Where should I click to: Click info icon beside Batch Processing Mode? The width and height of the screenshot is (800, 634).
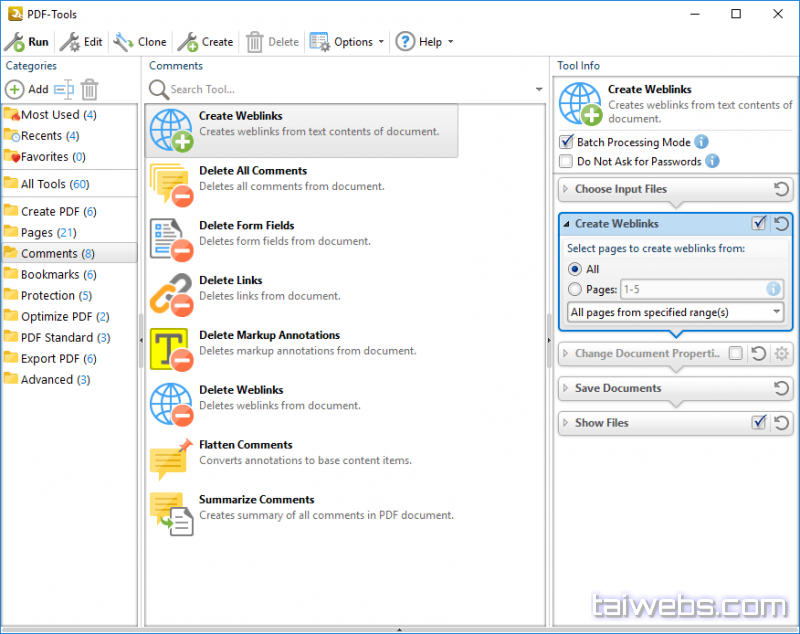click(x=701, y=142)
